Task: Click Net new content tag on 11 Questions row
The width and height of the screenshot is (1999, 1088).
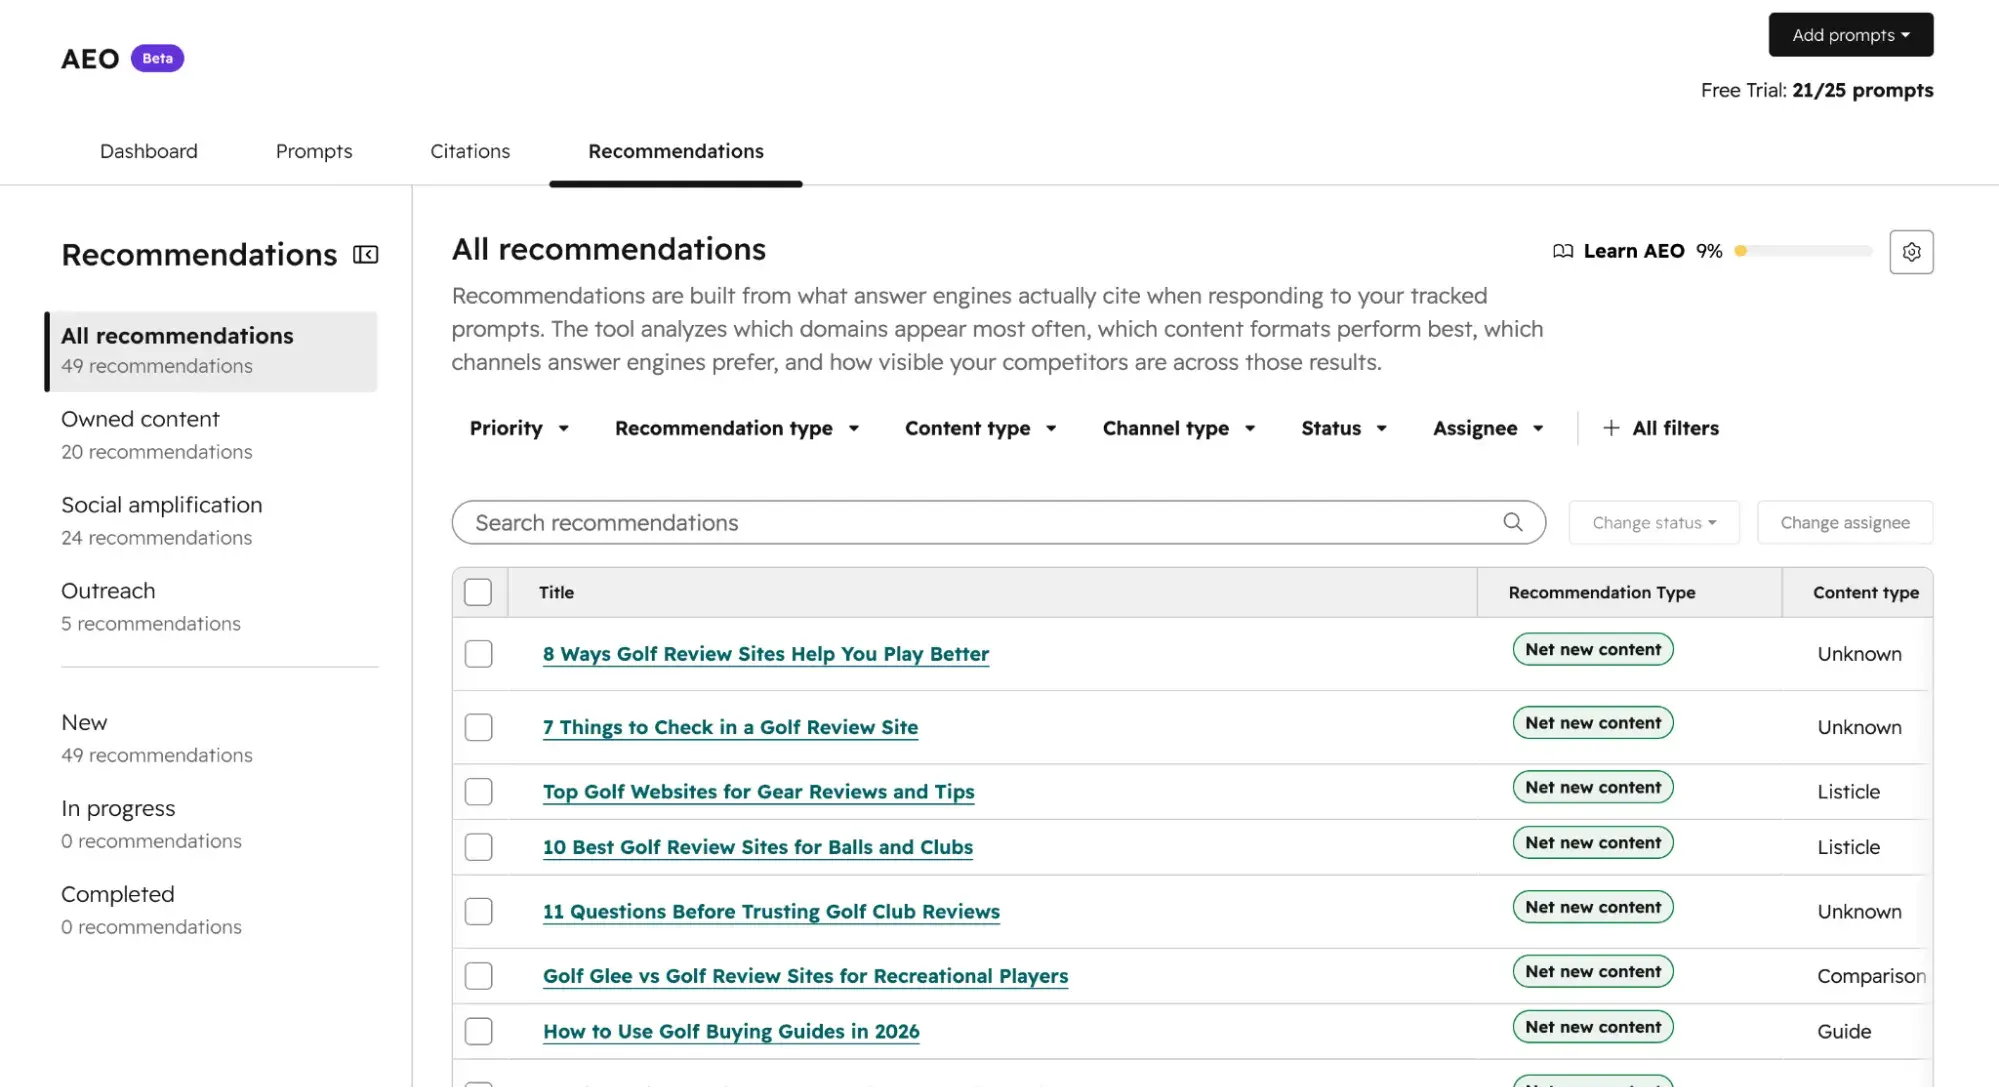Action: (1593, 907)
